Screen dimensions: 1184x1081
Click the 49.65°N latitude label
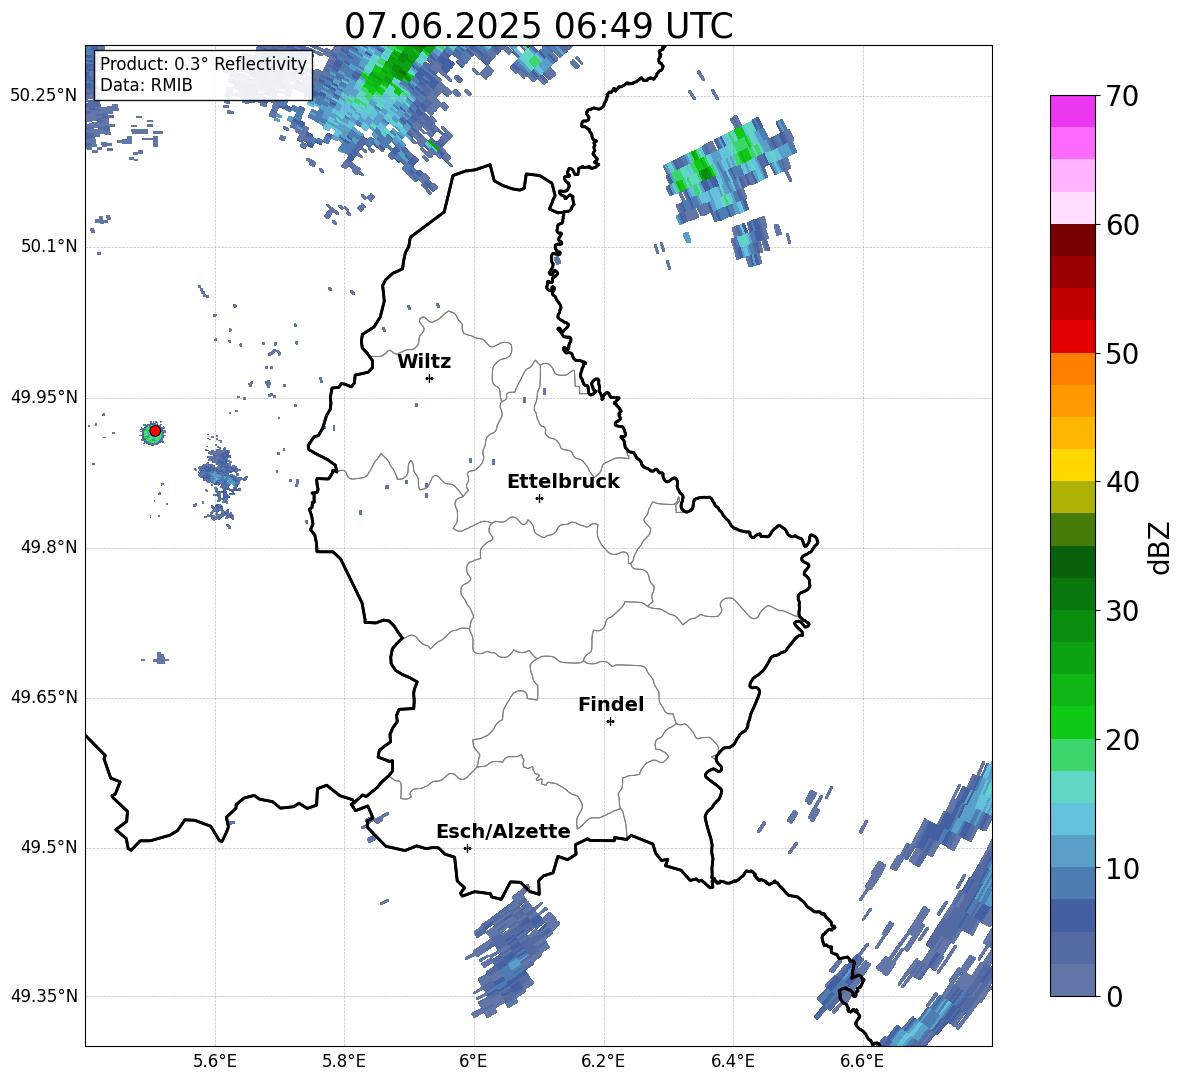44,697
